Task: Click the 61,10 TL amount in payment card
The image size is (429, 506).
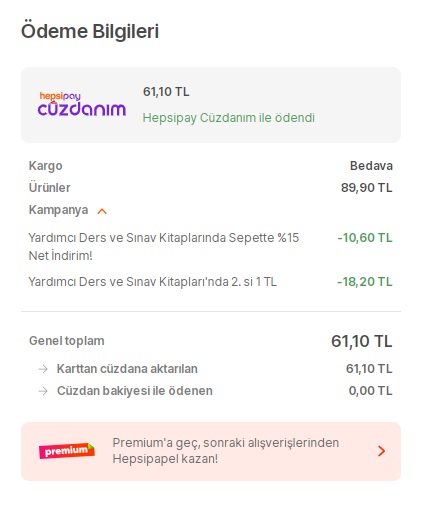Action: pos(166,92)
